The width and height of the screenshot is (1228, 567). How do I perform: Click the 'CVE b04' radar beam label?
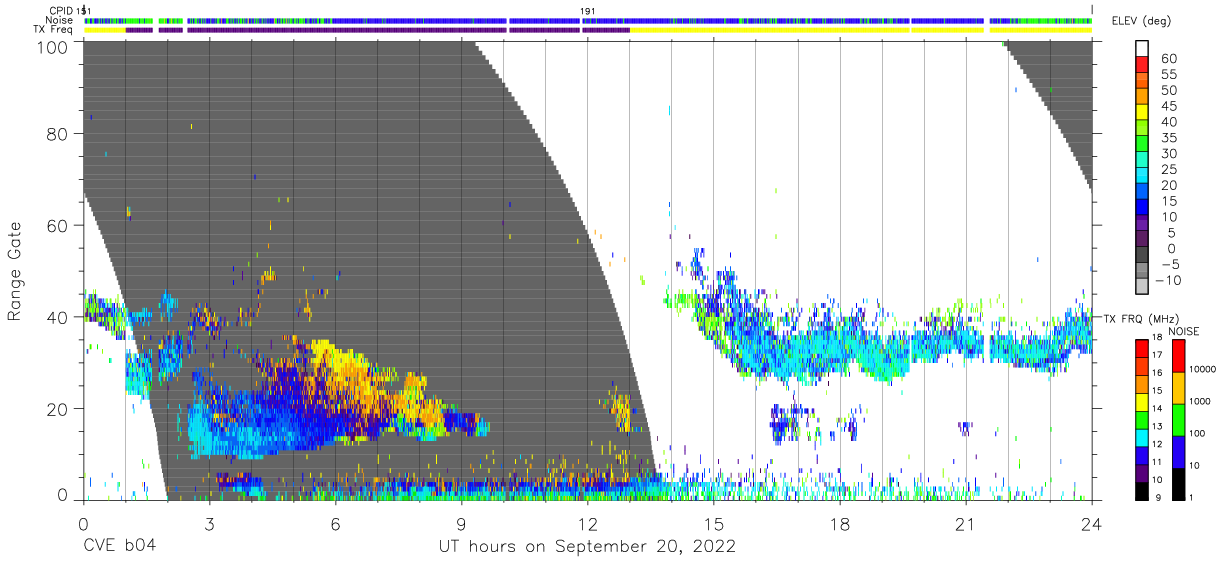pyautogui.click(x=119, y=546)
